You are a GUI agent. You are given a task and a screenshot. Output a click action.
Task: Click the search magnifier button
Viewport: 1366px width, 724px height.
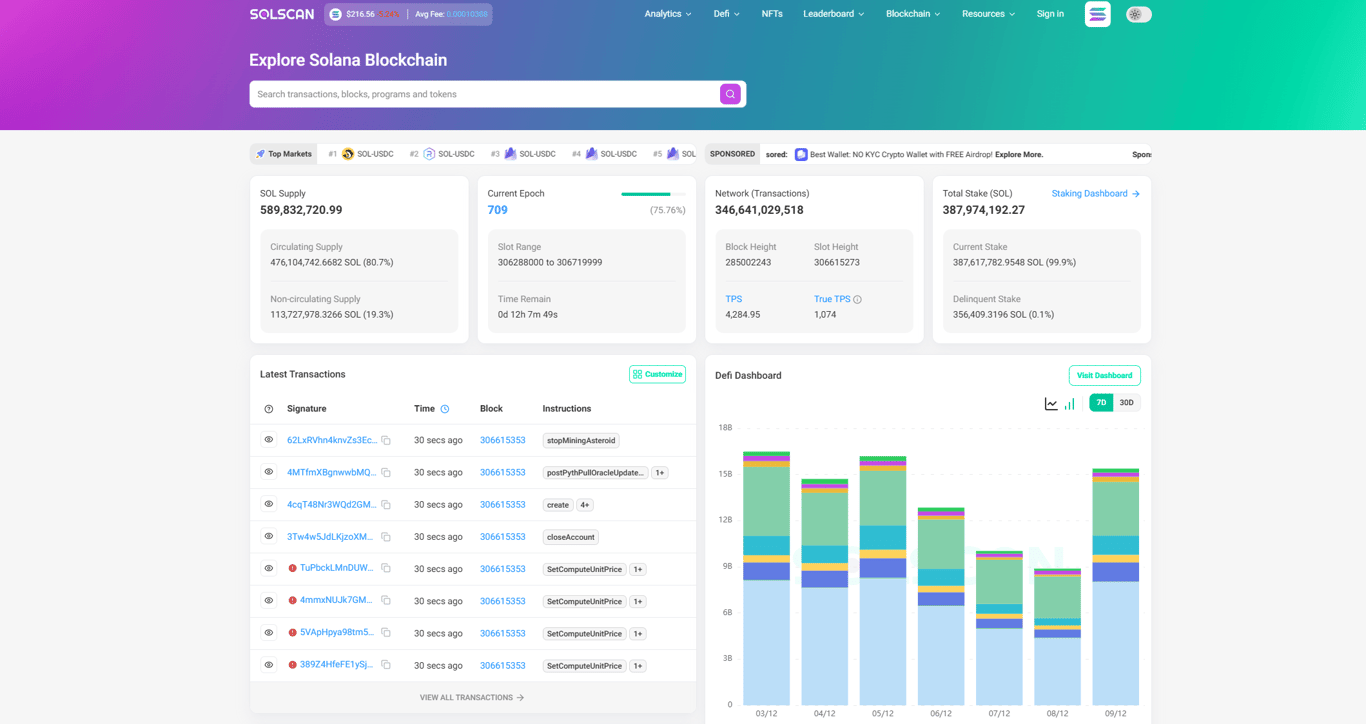tap(730, 93)
